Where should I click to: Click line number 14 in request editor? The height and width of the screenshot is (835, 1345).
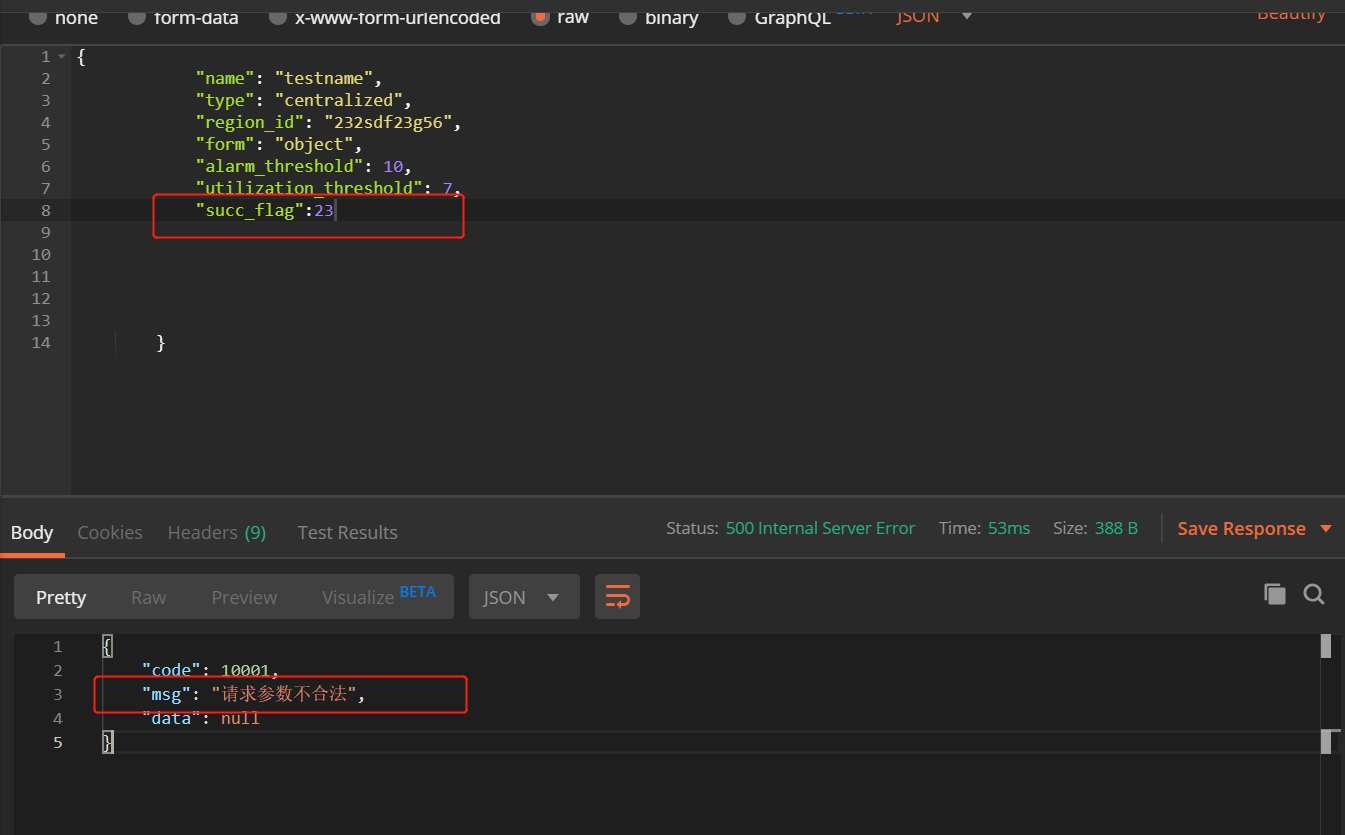pos(40,342)
